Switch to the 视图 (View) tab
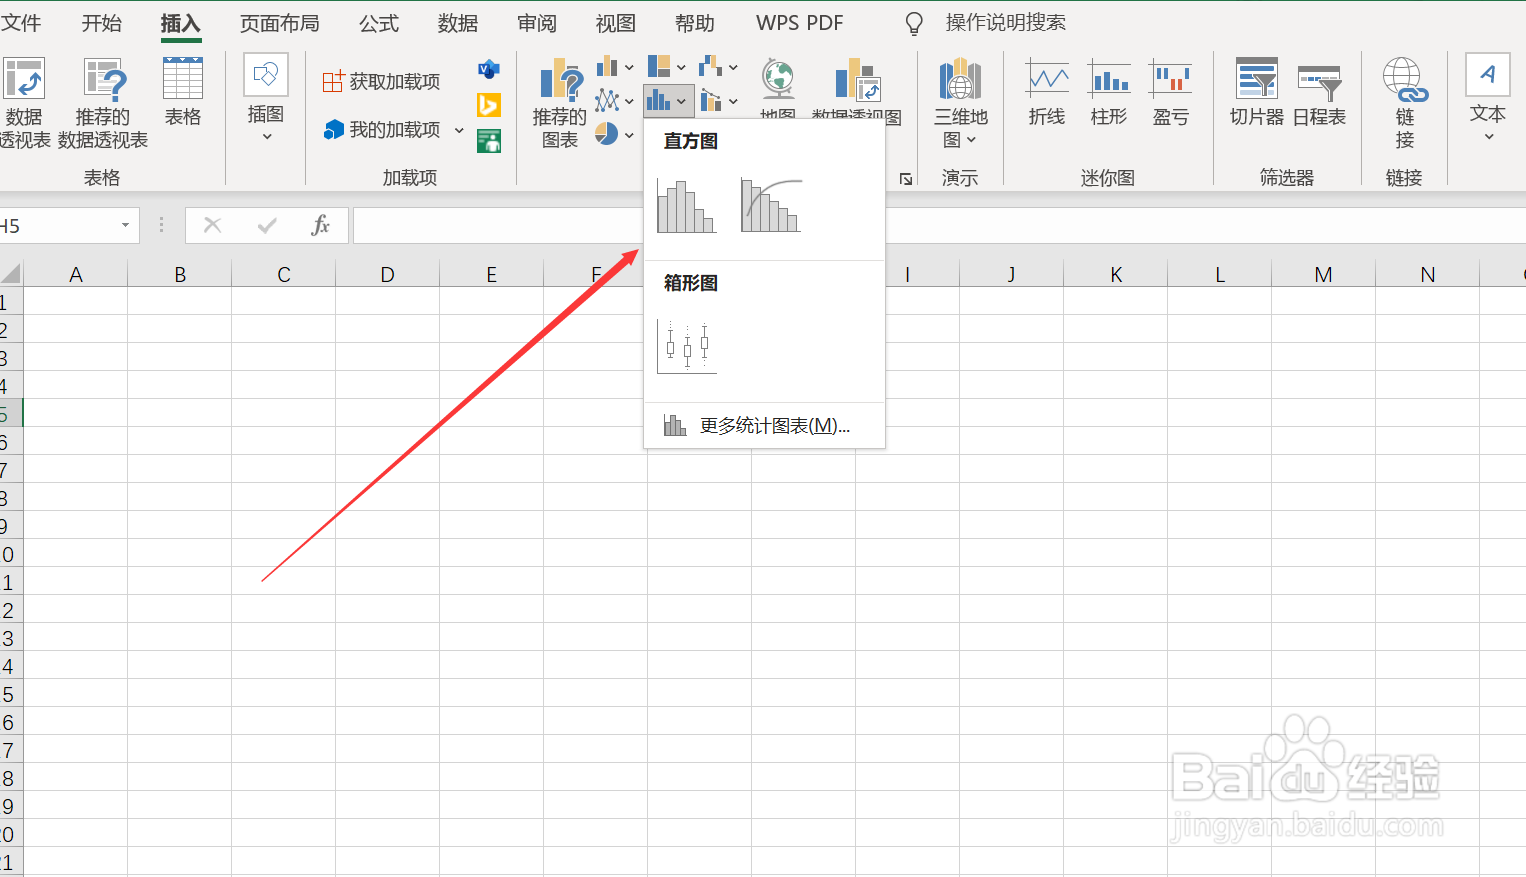 [616, 22]
